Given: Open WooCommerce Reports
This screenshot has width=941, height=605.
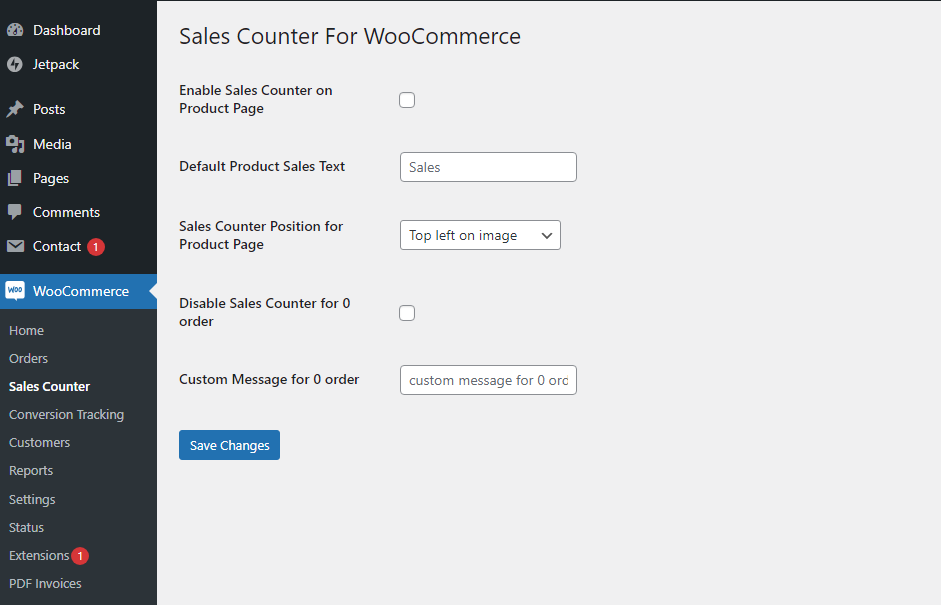Looking at the screenshot, I should click(31, 471).
